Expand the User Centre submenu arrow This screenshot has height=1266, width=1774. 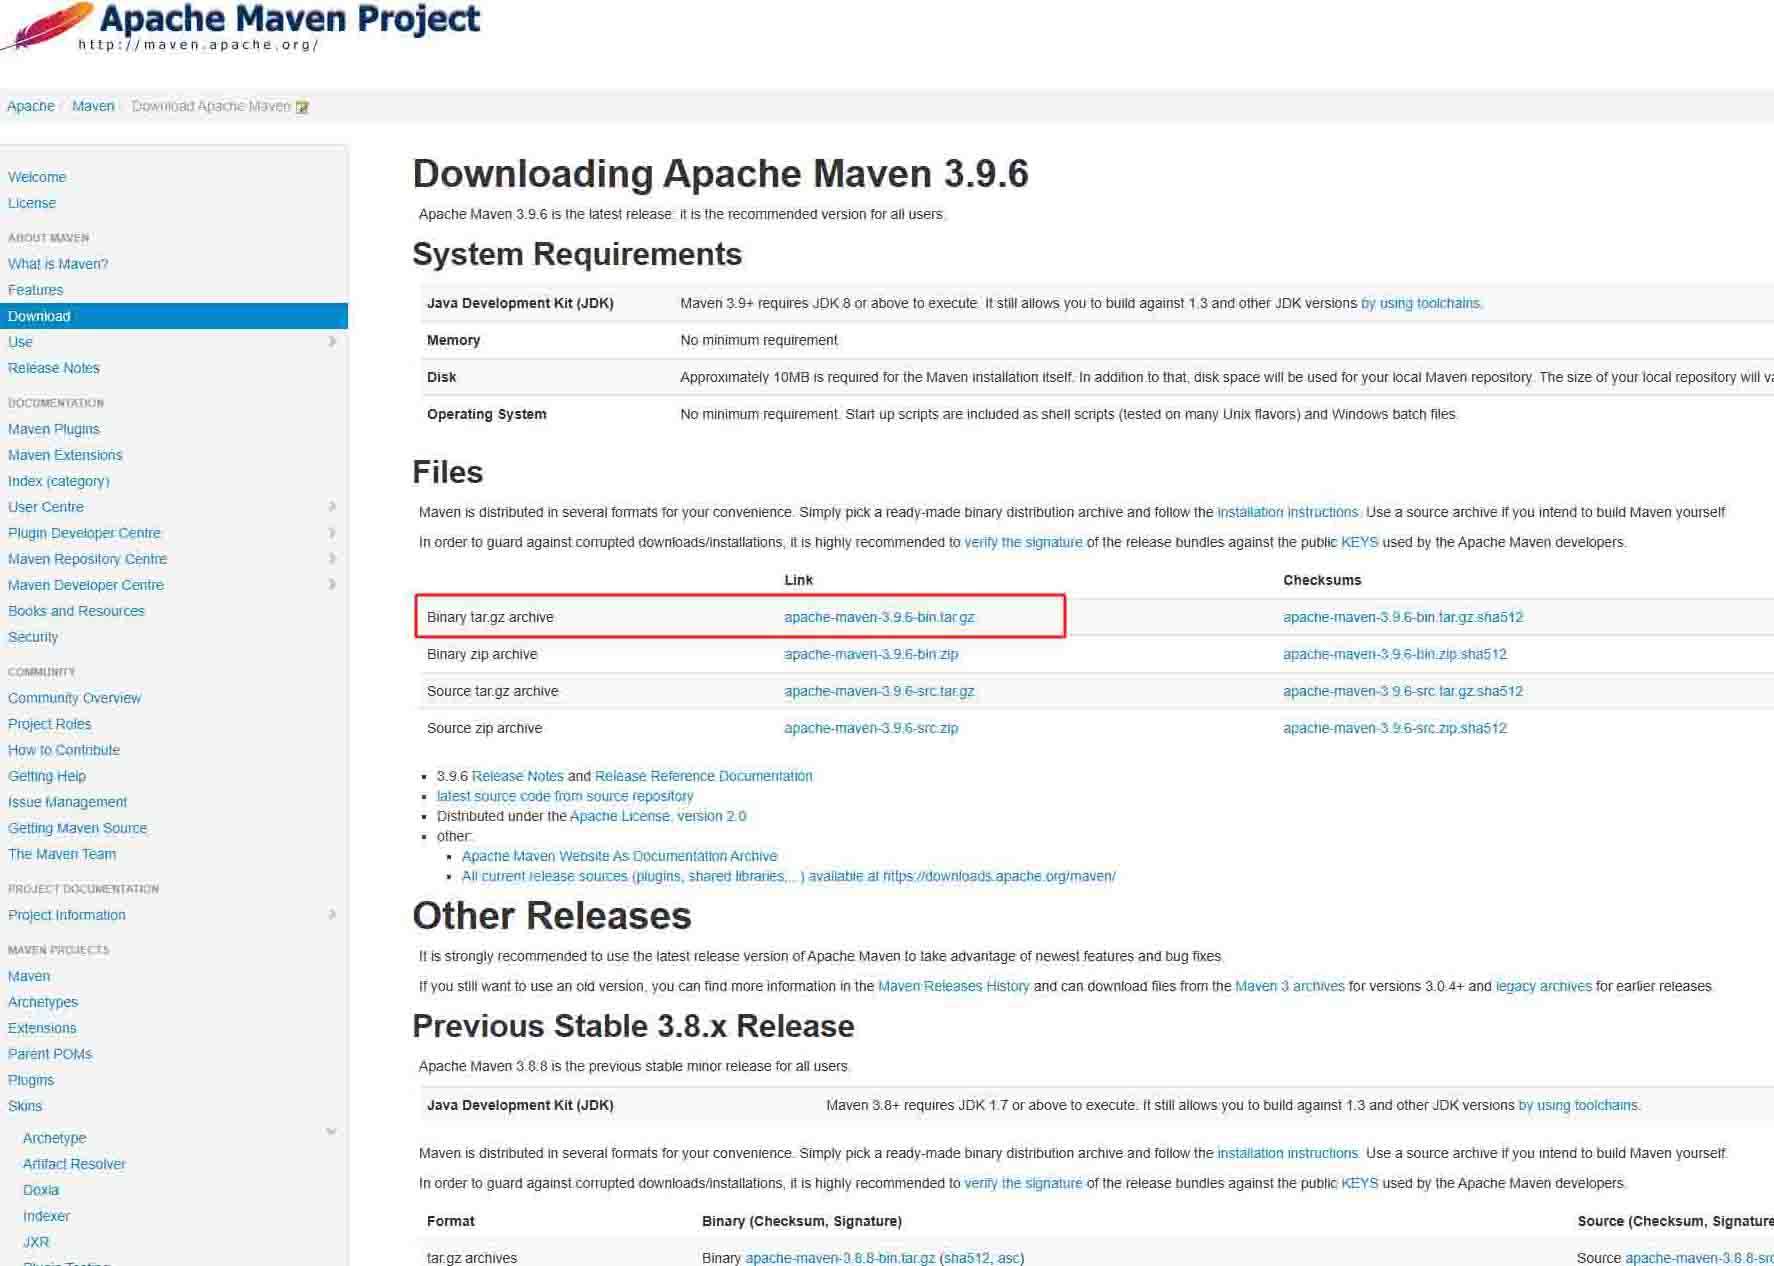tap(332, 507)
